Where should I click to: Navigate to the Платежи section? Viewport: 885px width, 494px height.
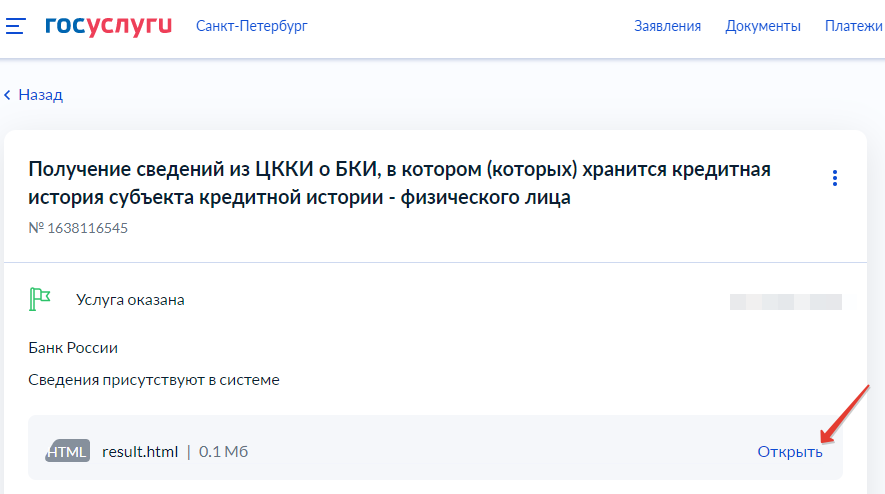coord(853,26)
